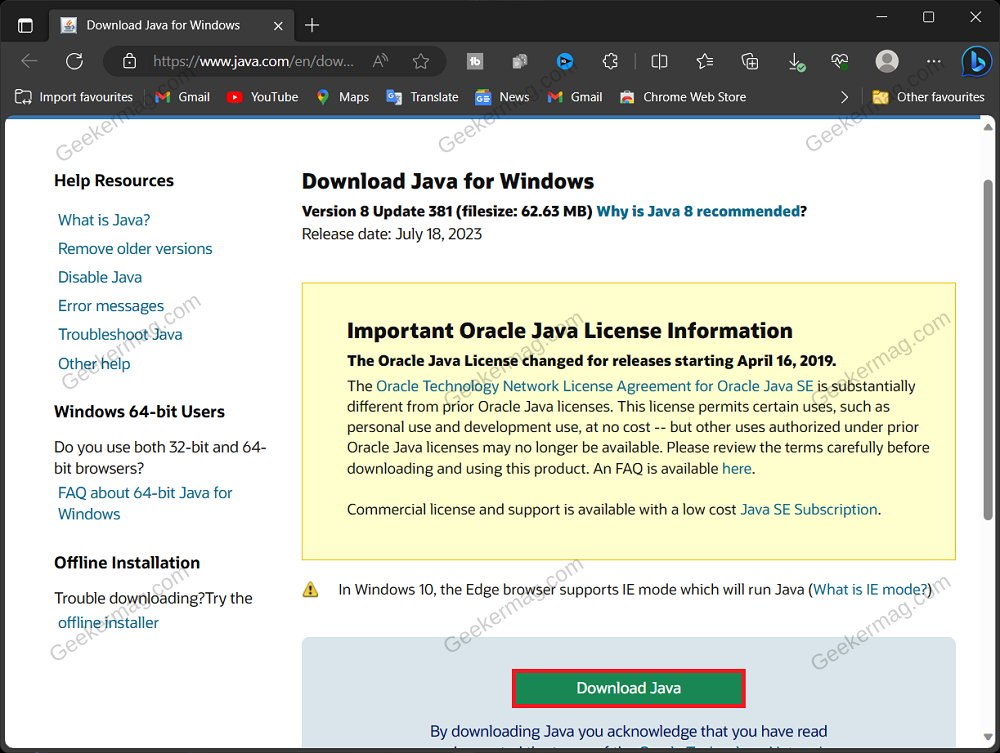Click the green Download Java button
1000x753 pixels.
(x=629, y=688)
